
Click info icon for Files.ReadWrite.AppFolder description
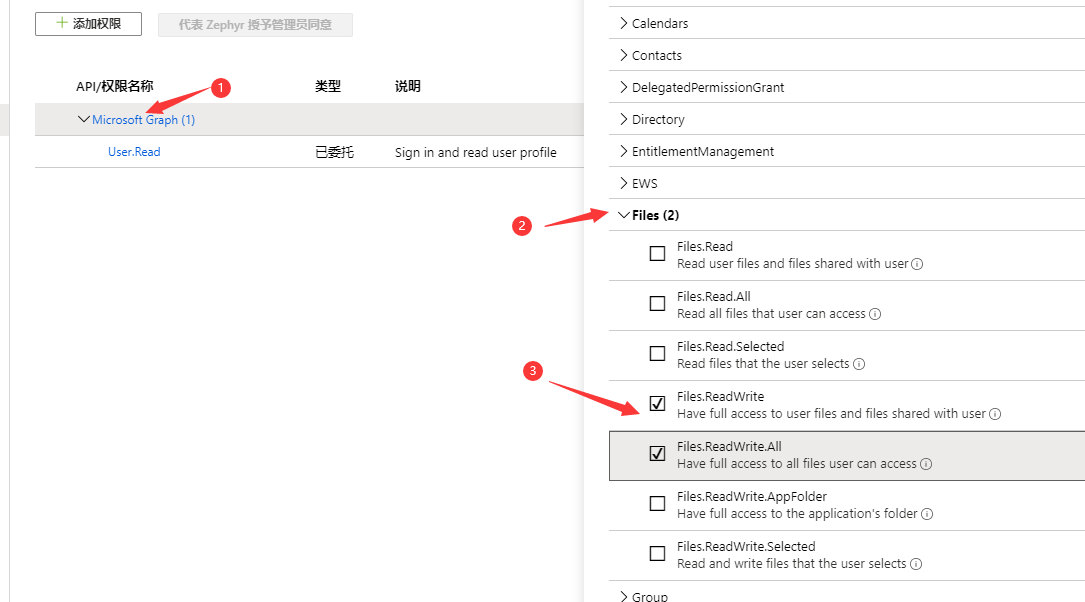click(x=927, y=515)
